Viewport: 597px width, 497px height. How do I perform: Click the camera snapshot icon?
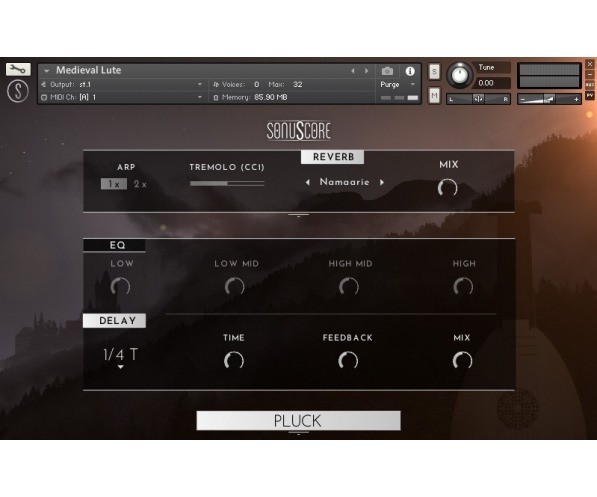click(387, 71)
